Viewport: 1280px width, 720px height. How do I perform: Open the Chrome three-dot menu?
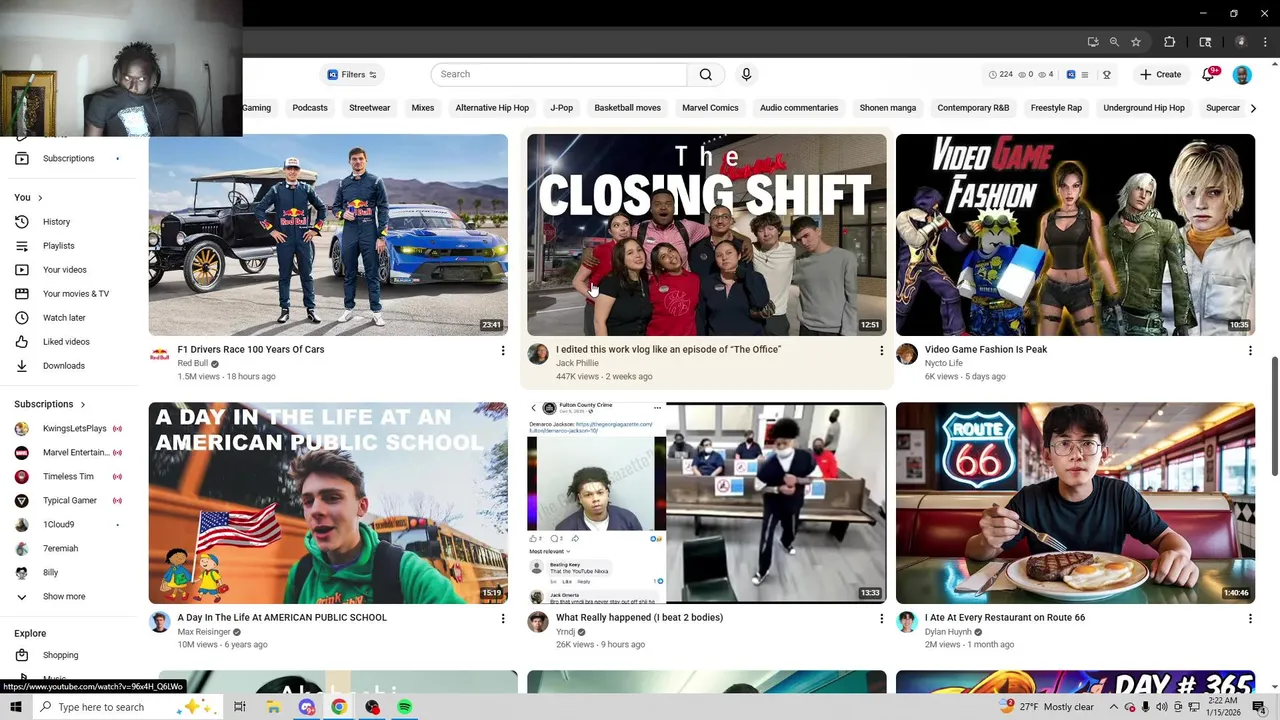(1263, 42)
